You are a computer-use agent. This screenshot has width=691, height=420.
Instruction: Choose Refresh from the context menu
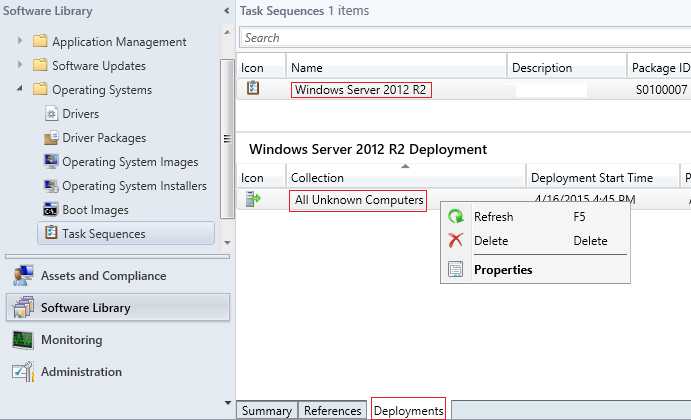pos(535,217)
